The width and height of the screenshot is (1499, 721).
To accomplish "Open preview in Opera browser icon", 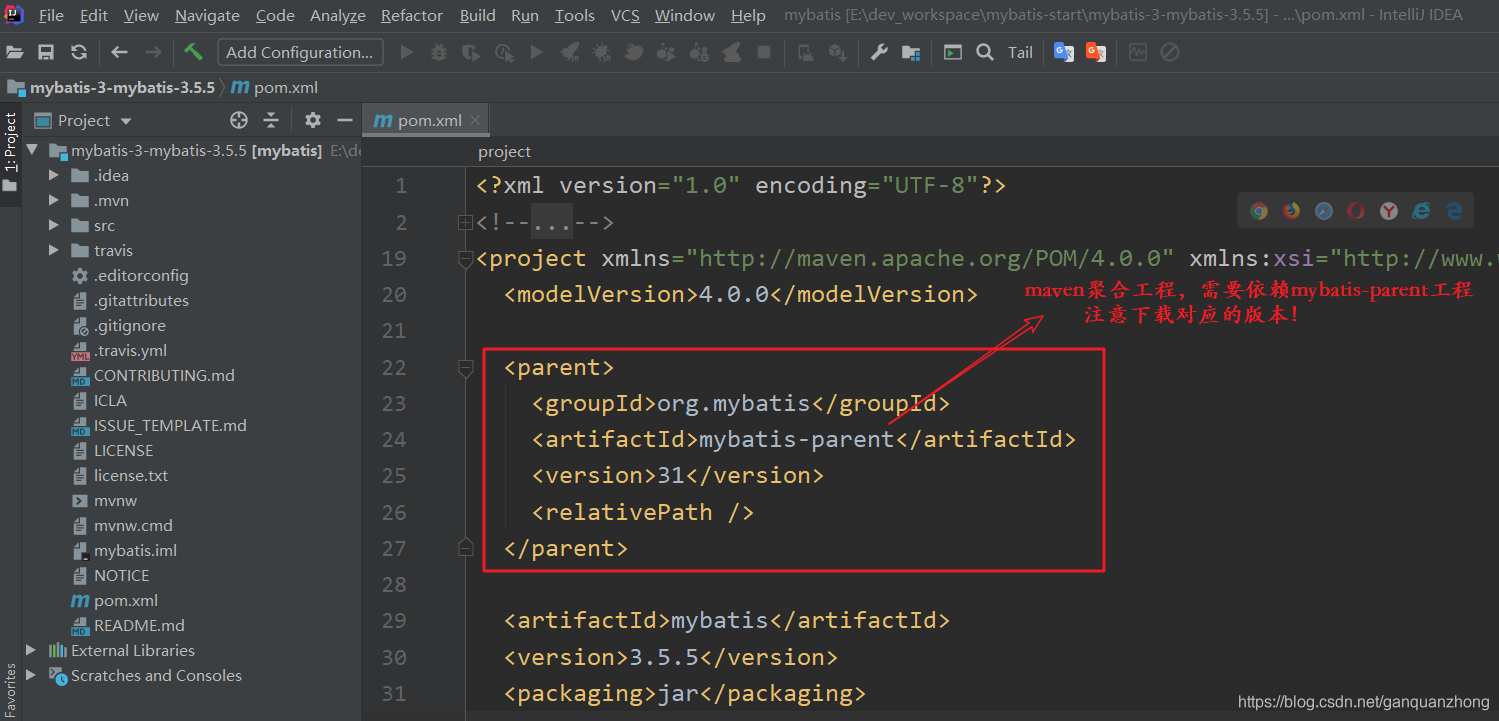I will [x=1356, y=210].
